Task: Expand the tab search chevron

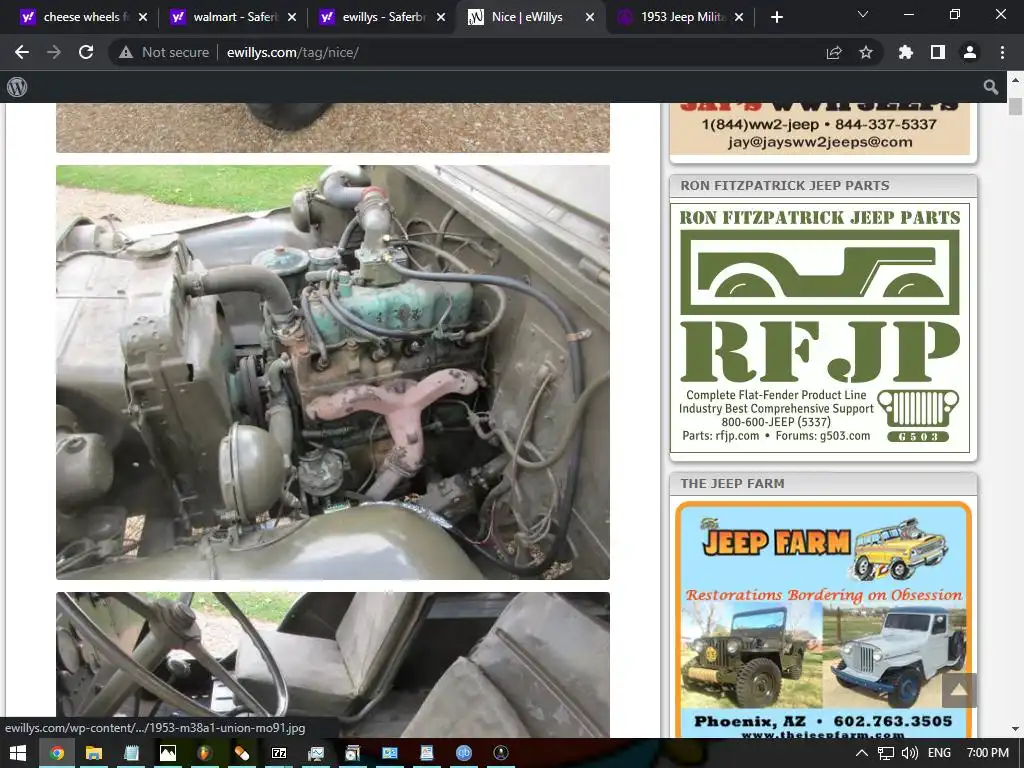Action: 863,15
